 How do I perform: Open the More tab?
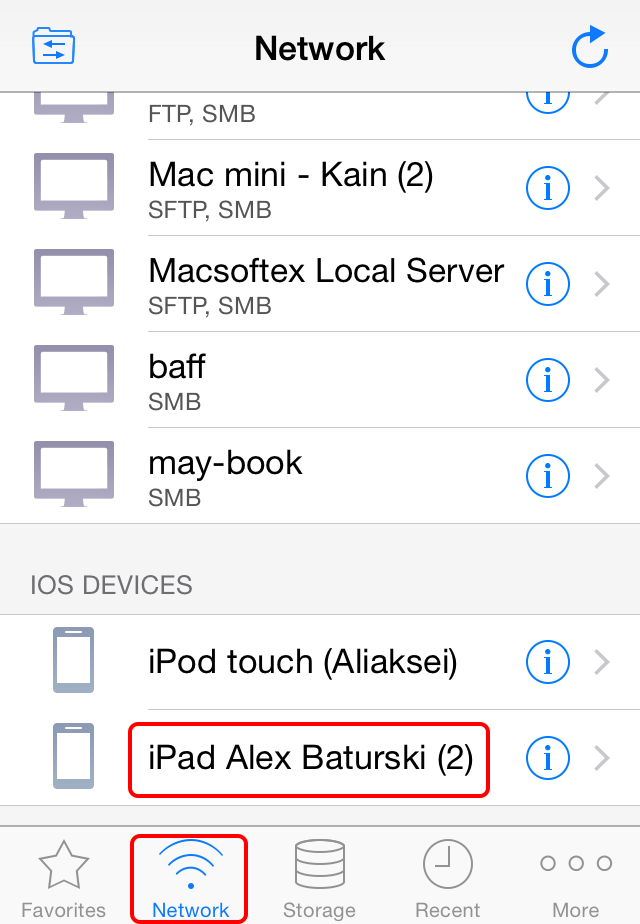pos(576,878)
